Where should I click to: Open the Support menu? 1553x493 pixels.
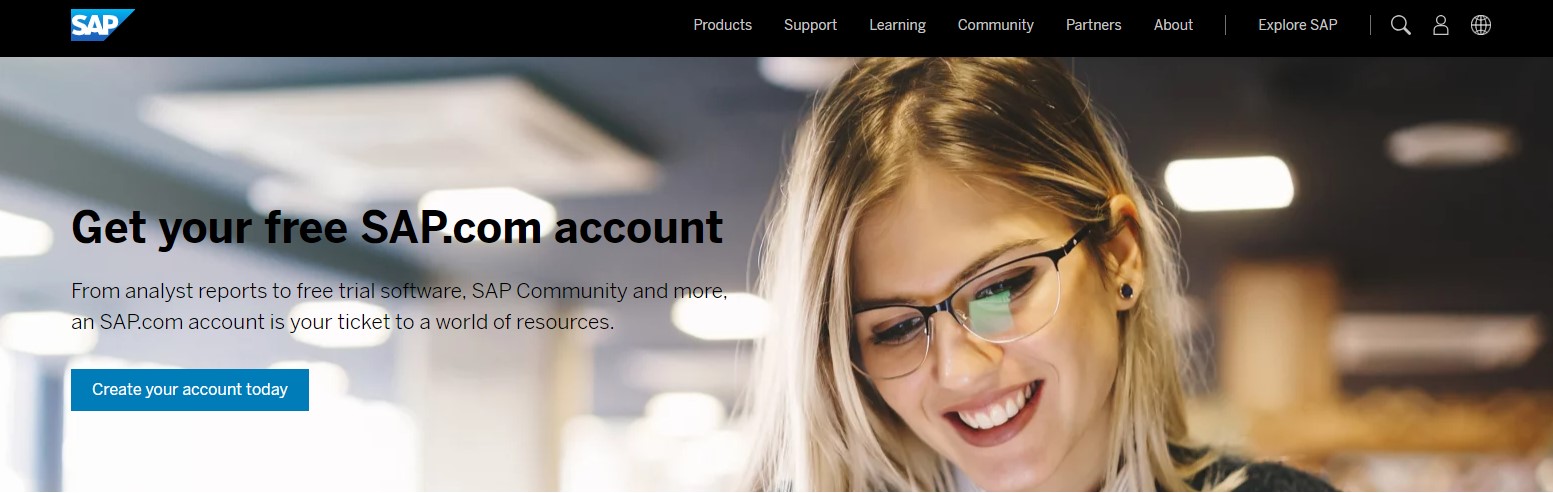click(x=810, y=25)
